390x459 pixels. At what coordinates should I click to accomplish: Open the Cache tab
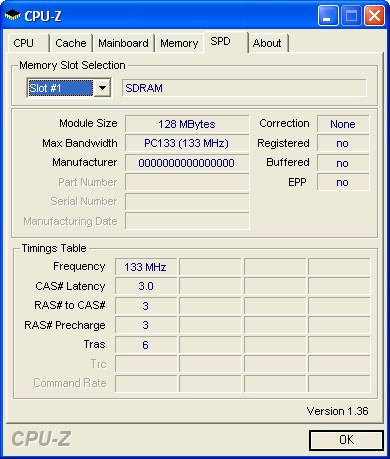[x=71, y=43]
